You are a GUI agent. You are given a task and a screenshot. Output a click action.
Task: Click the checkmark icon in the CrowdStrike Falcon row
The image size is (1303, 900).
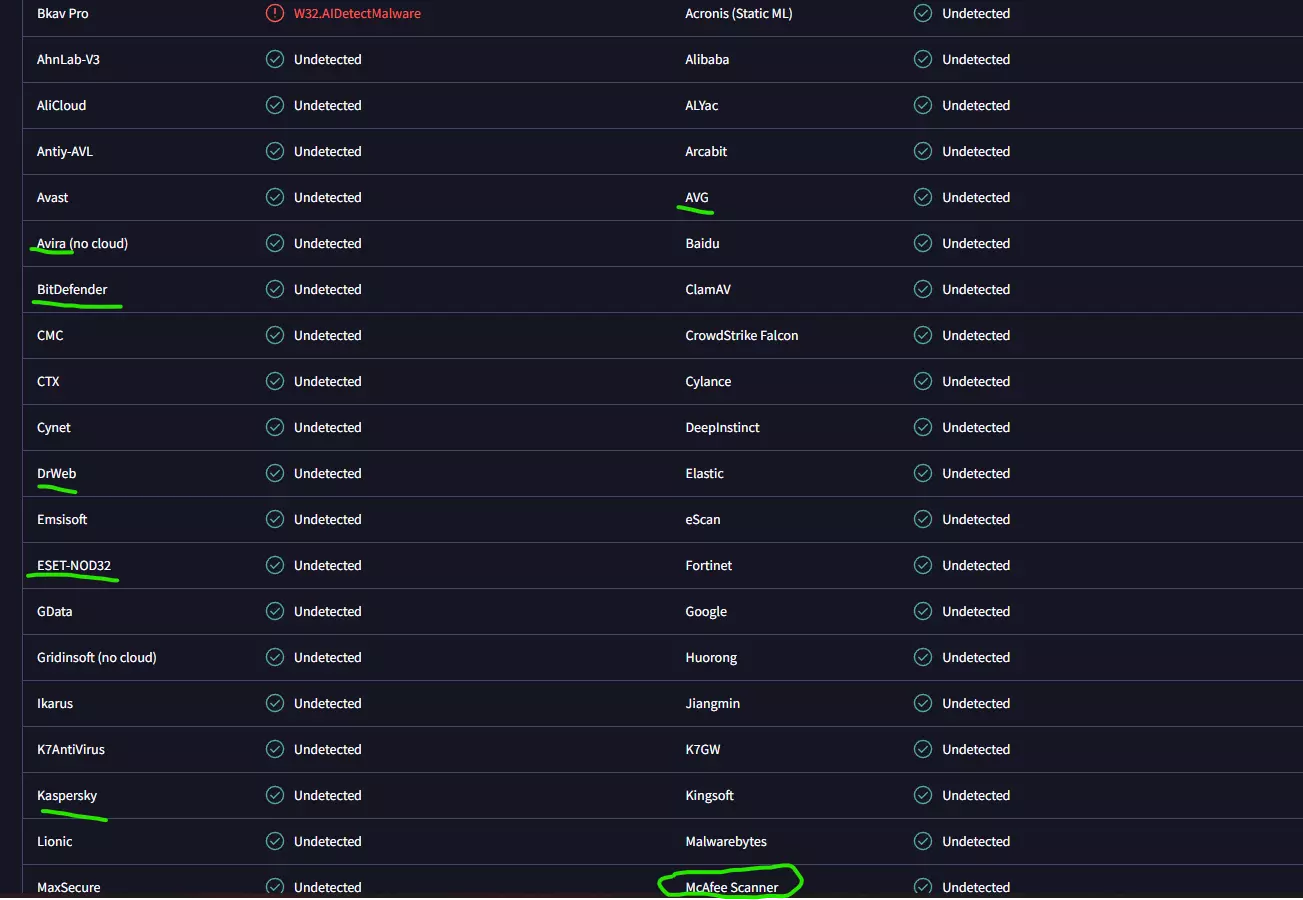pos(923,336)
